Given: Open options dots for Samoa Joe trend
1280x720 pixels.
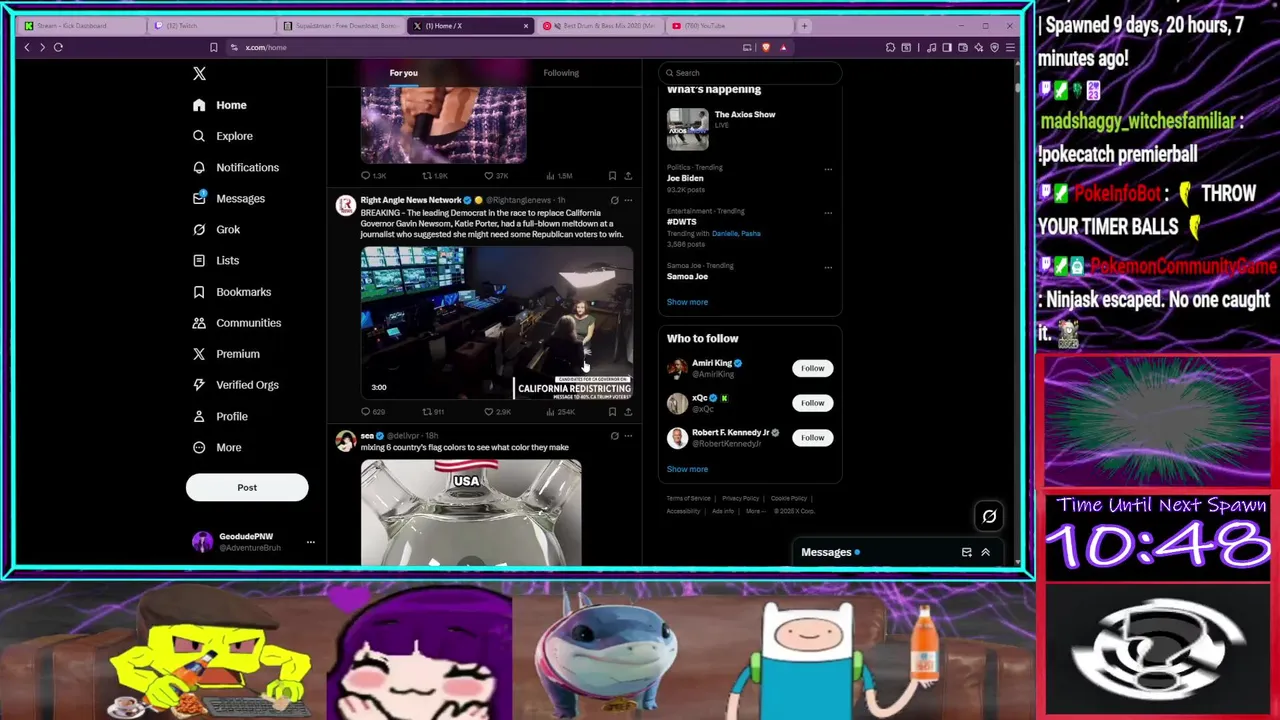Looking at the screenshot, I should coord(828,267).
